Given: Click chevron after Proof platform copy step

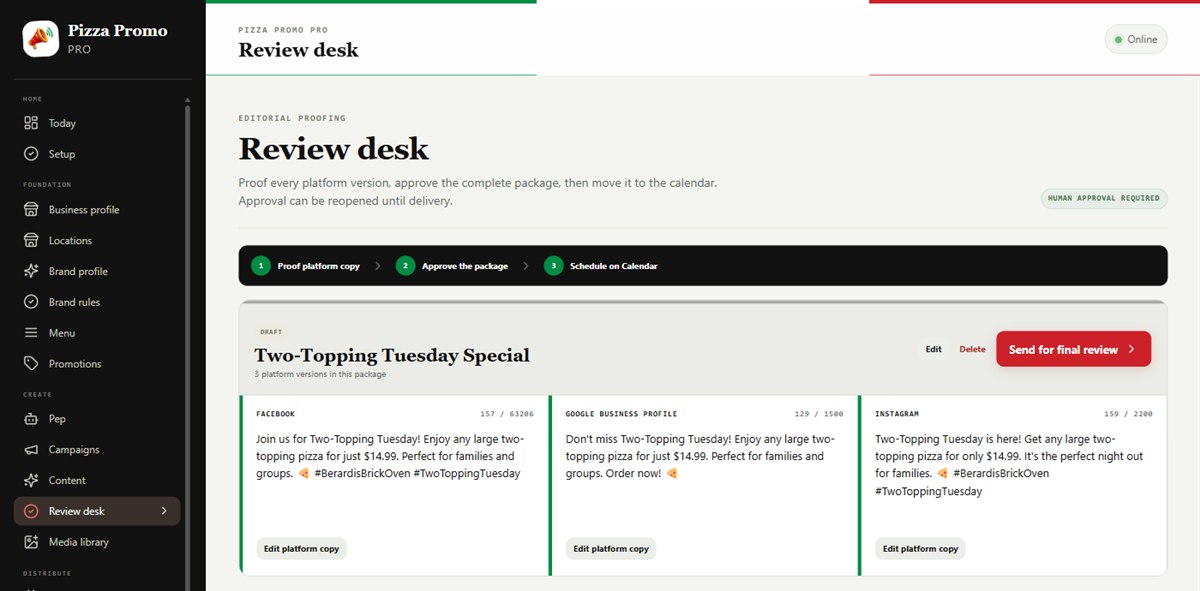Looking at the screenshot, I should pos(377,266).
